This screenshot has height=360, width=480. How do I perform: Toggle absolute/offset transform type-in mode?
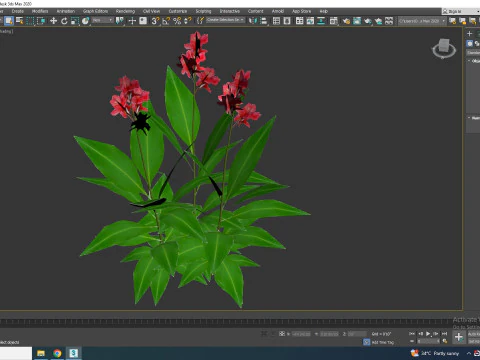tap(282, 334)
